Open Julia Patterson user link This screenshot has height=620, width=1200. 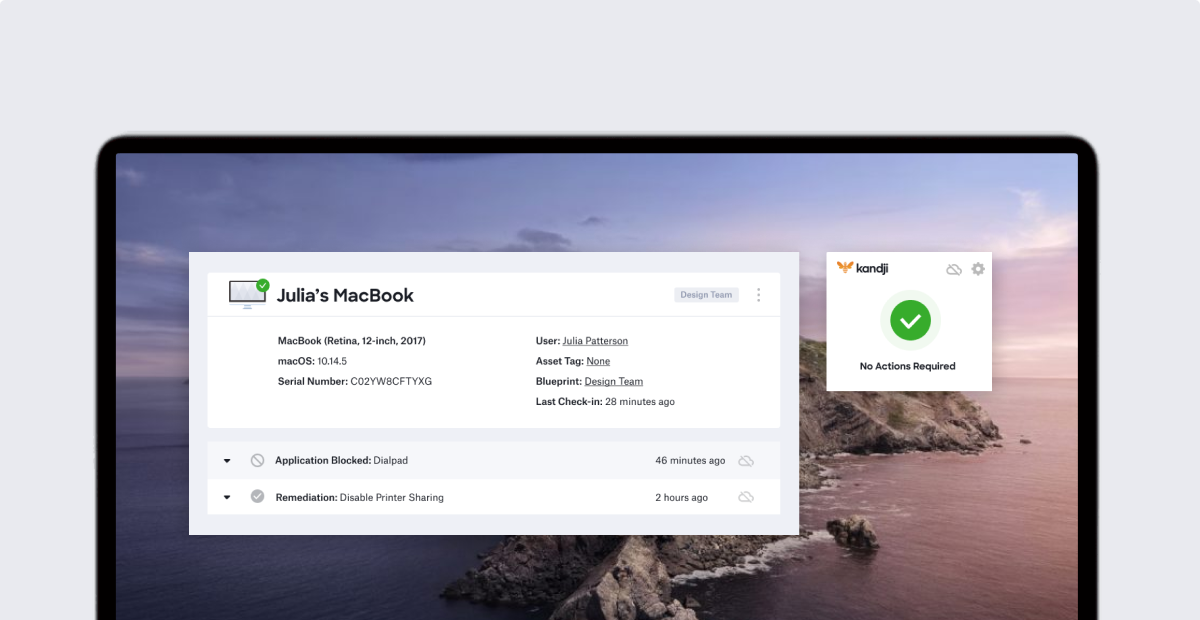point(595,341)
